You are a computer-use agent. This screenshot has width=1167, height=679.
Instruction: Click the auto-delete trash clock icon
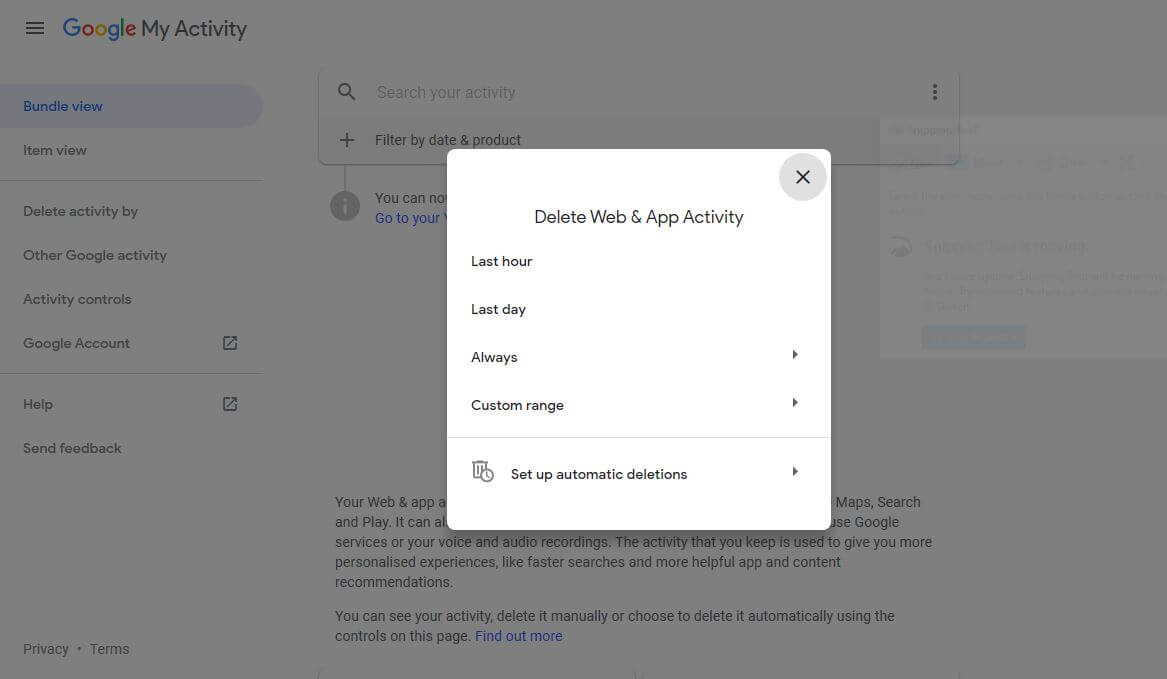(x=482, y=471)
